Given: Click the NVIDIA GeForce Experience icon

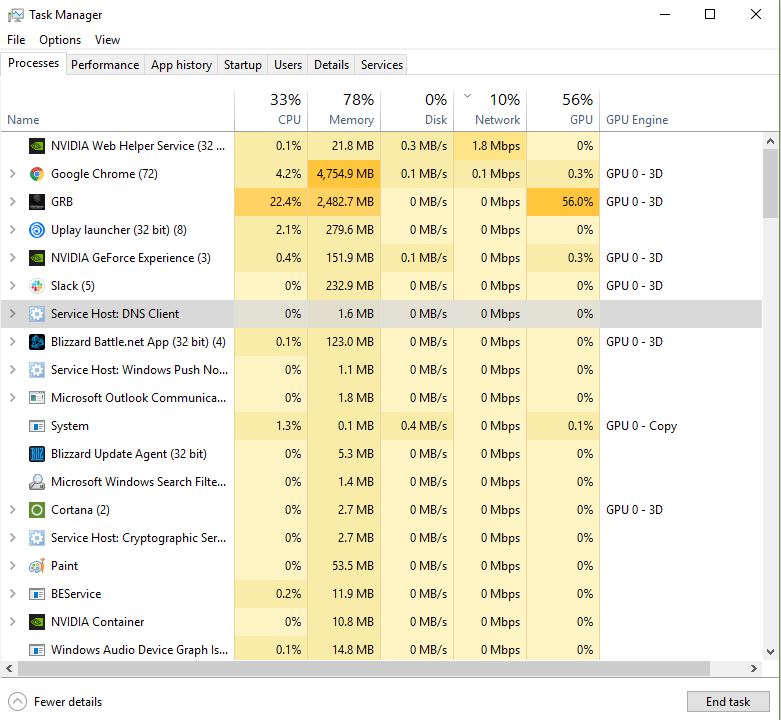Looking at the screenshot, I should click(36, 258).
